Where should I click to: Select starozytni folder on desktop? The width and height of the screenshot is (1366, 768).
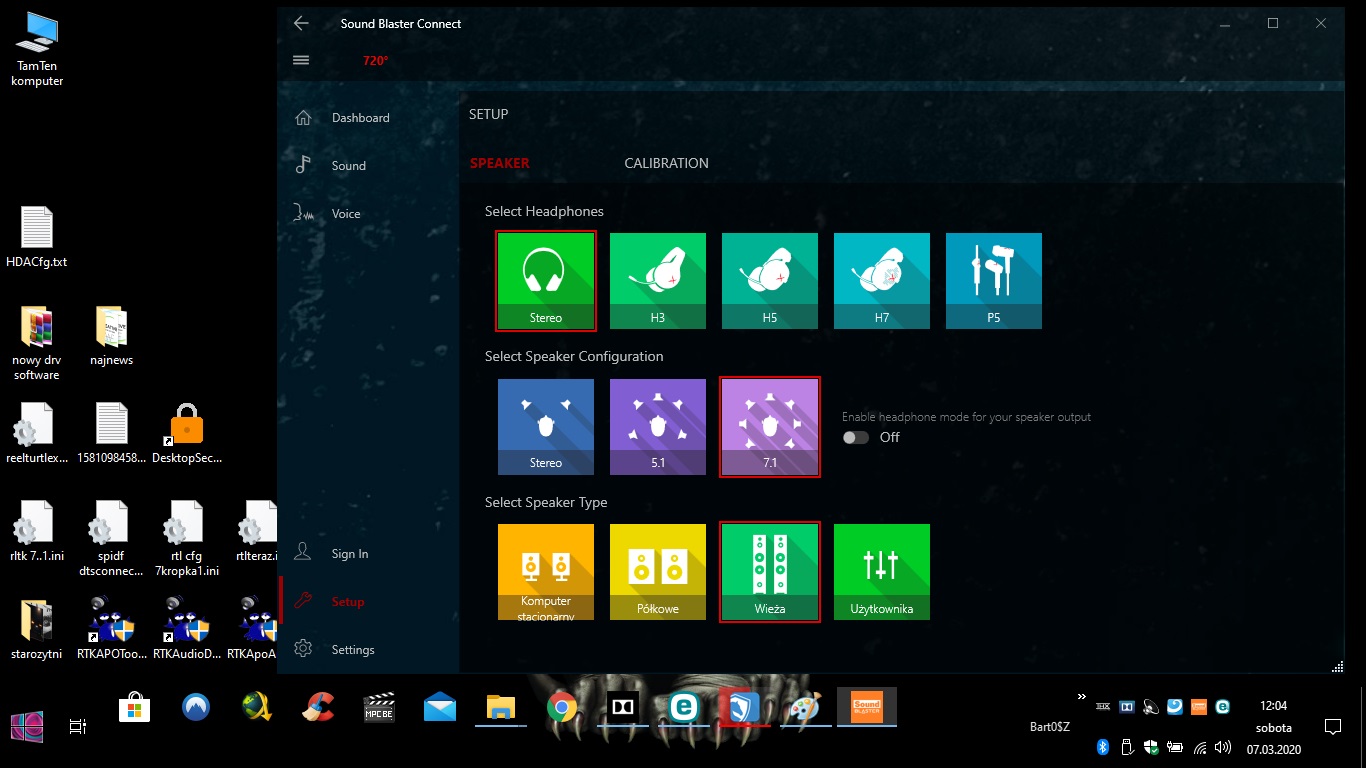pyautogui.click(x=37, y=631)
